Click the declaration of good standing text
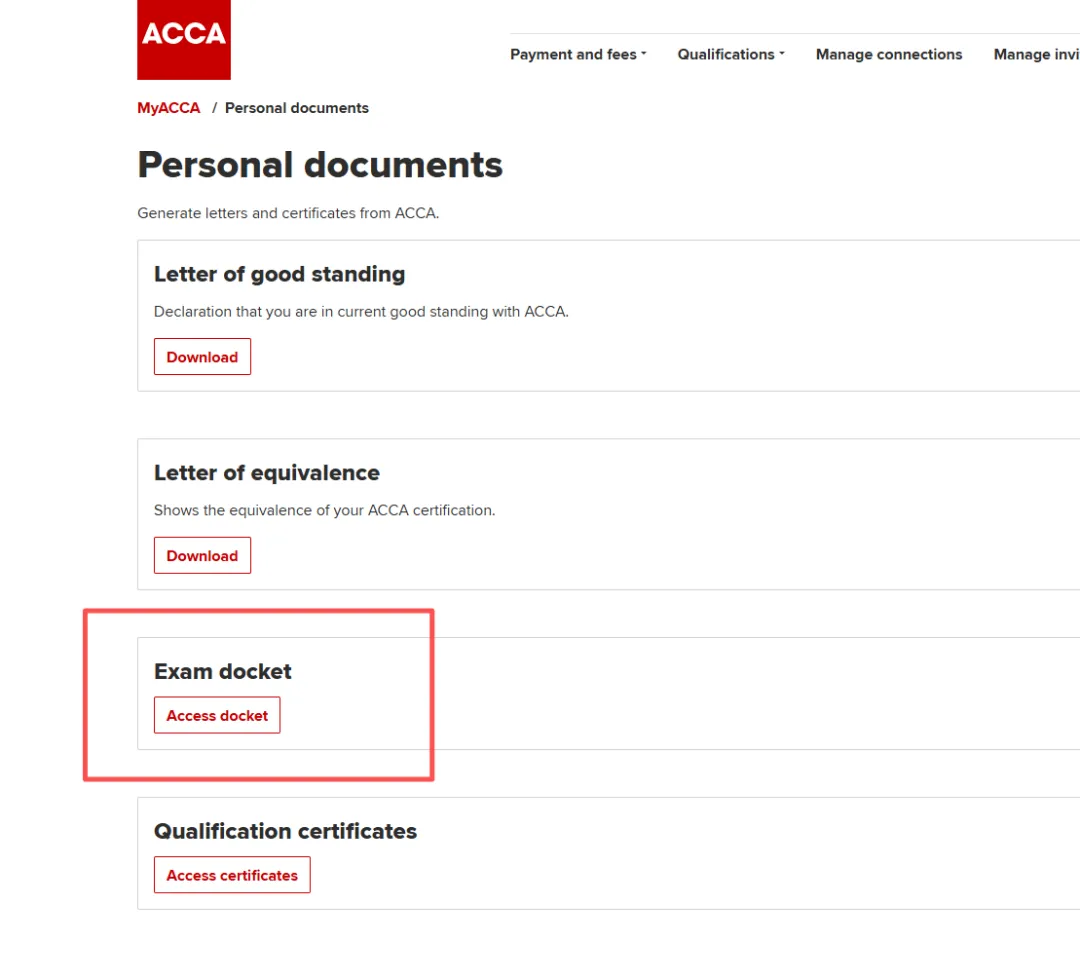 [361, 311]
